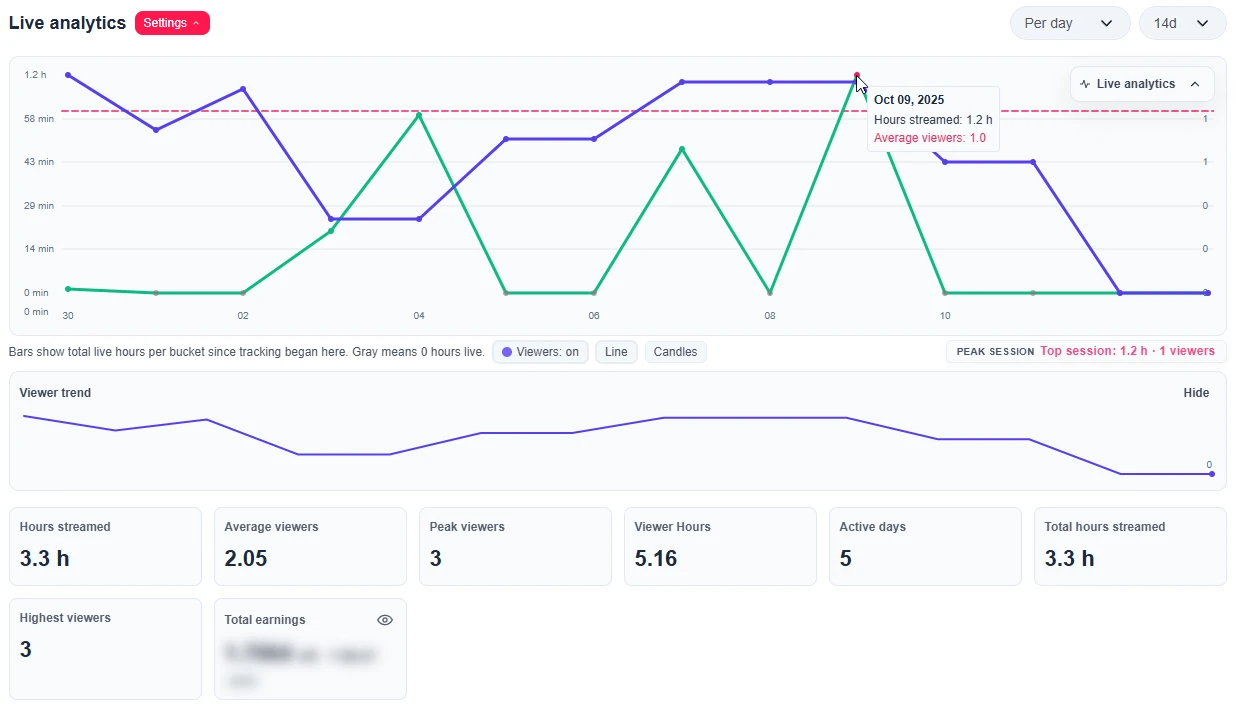Click the Peak viewers card
The height and width of the screenshot is (711, 1236).
[x=515, y=546]
